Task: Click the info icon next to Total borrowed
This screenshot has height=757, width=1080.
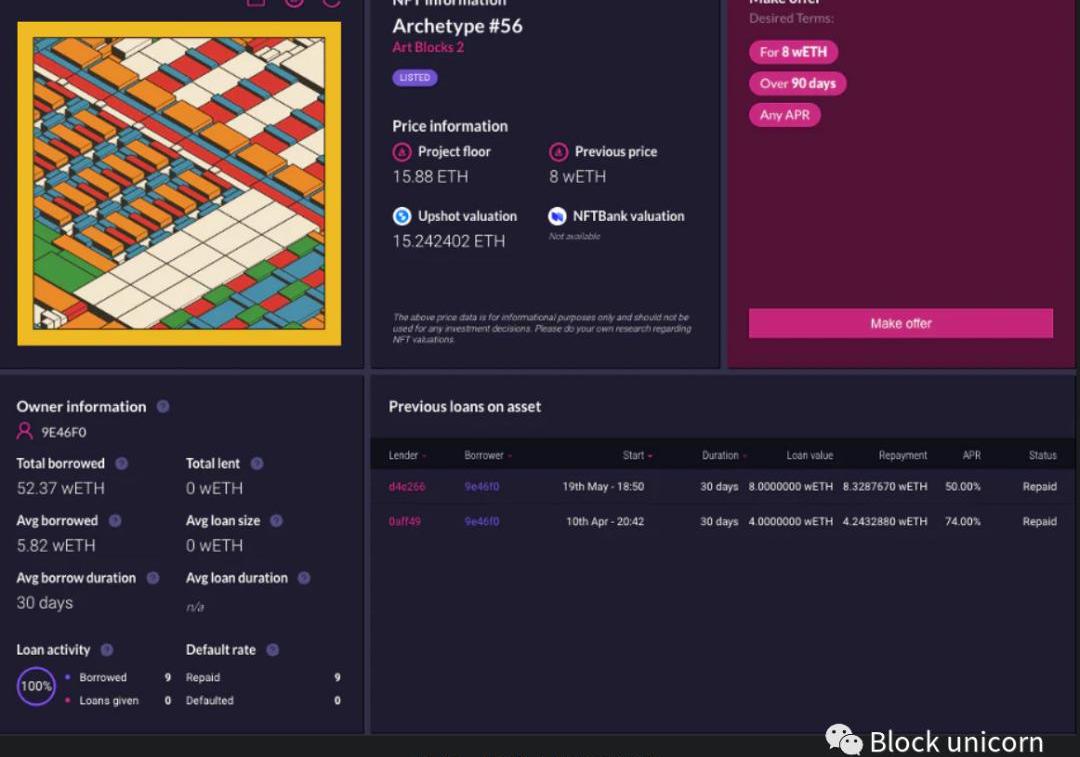Action: point(121,464)
